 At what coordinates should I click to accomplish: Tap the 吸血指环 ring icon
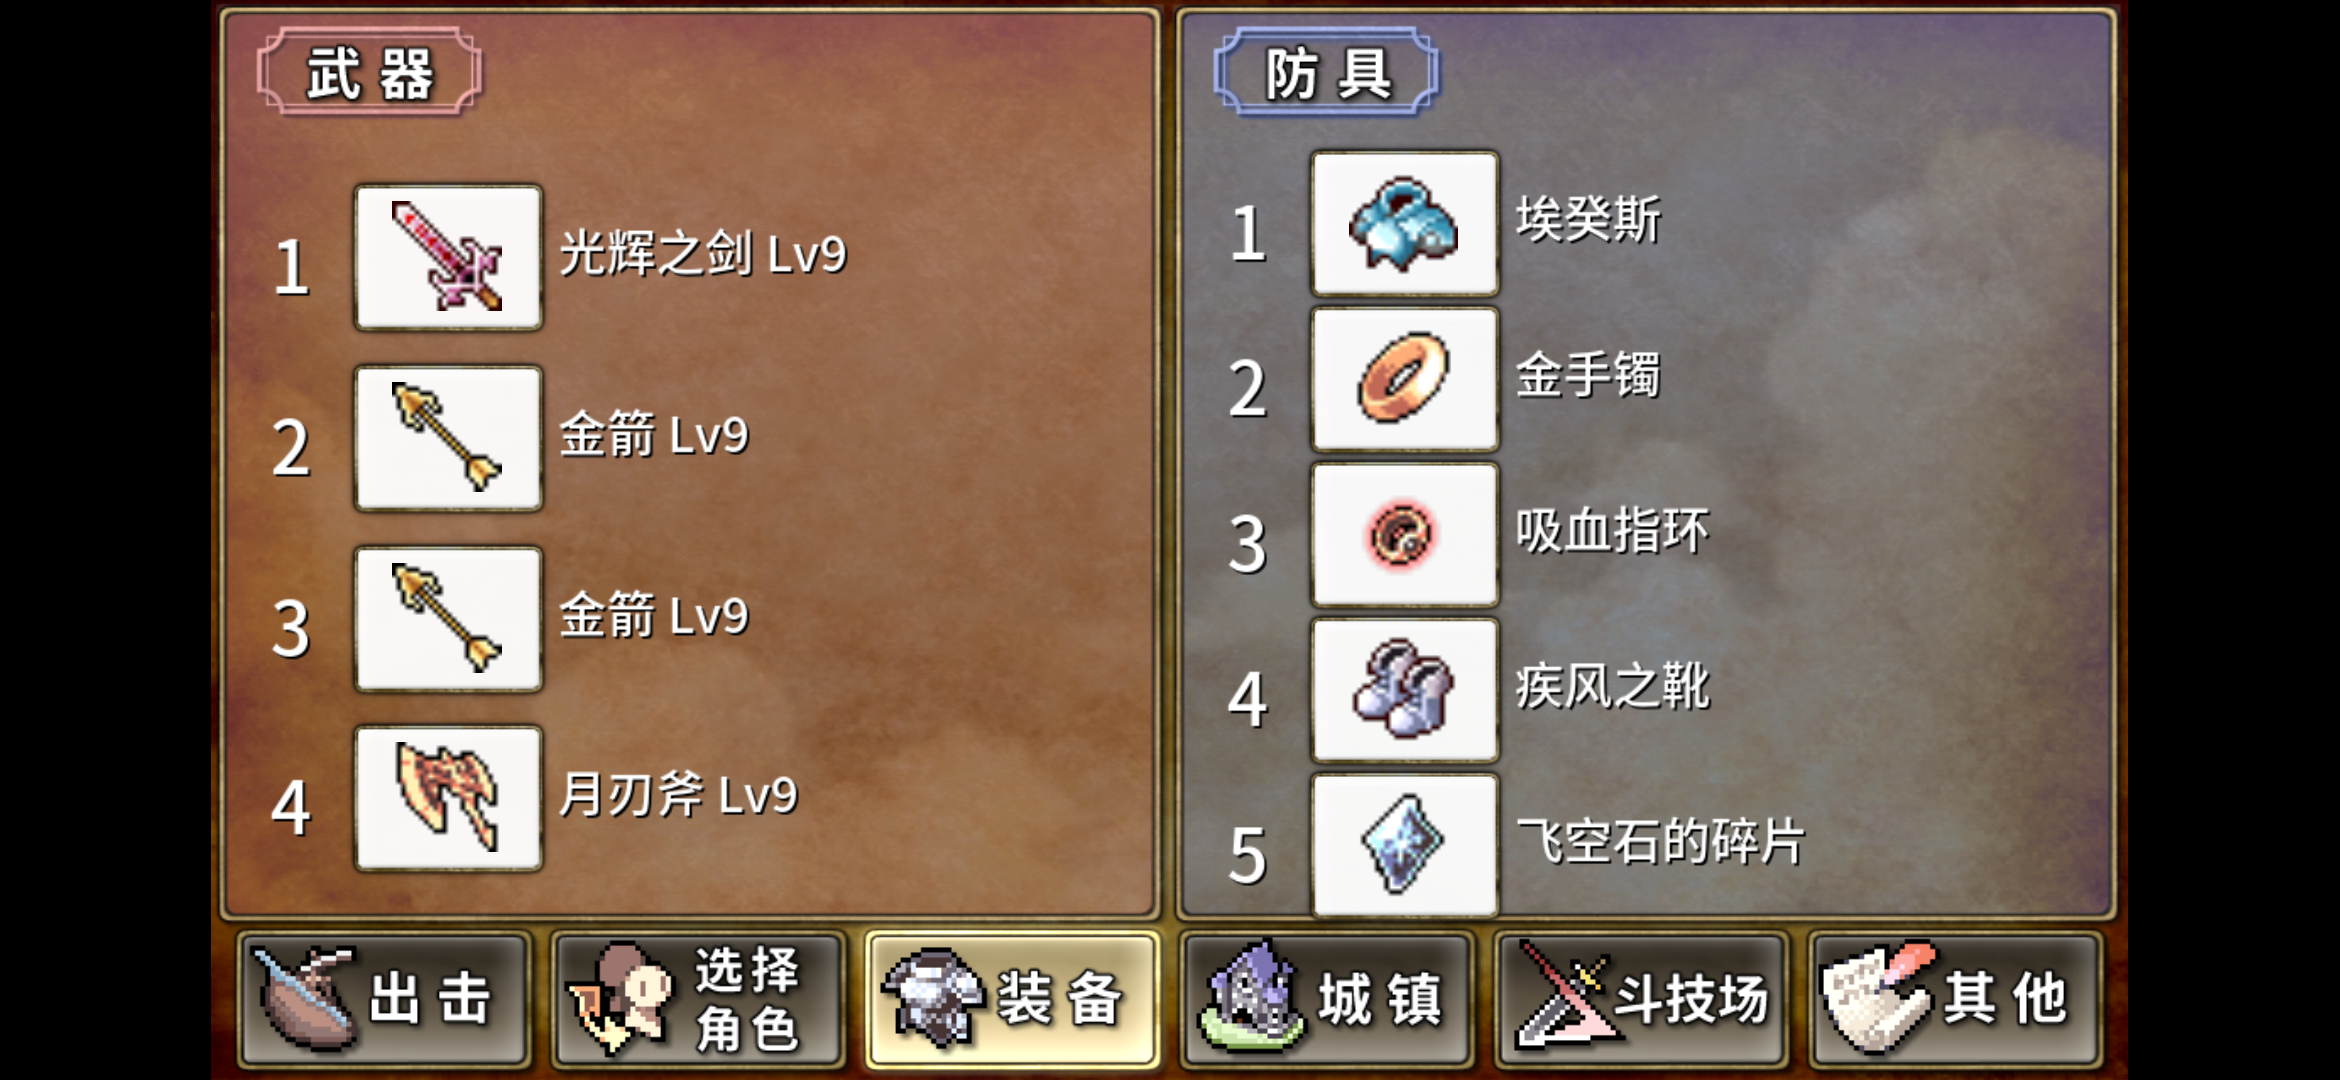(1404, 534)
